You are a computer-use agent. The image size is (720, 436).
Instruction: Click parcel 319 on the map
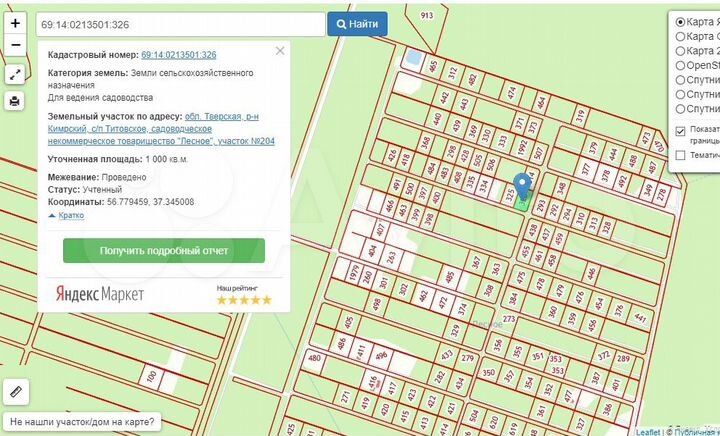[x=580, y=117]
